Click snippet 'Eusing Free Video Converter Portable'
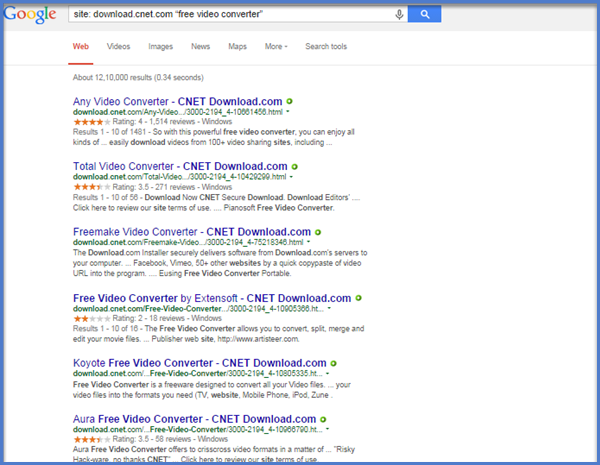Screen dimensions: 600x465 point(225,274)
